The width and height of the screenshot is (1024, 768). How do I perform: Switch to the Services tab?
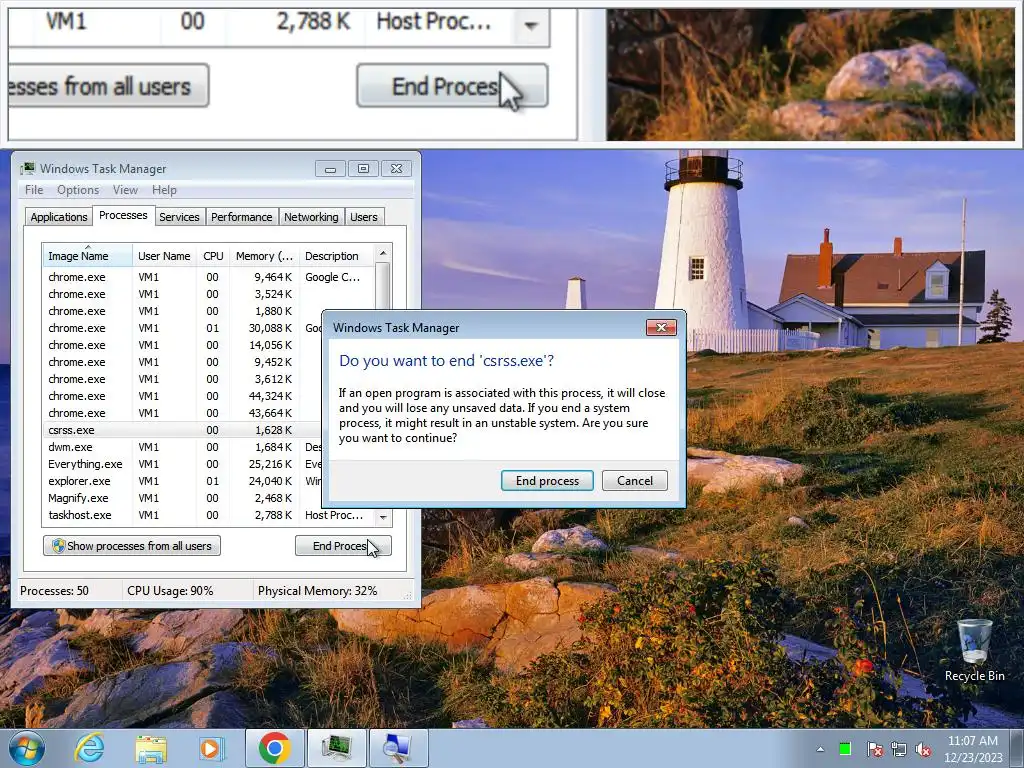point(179,217)
